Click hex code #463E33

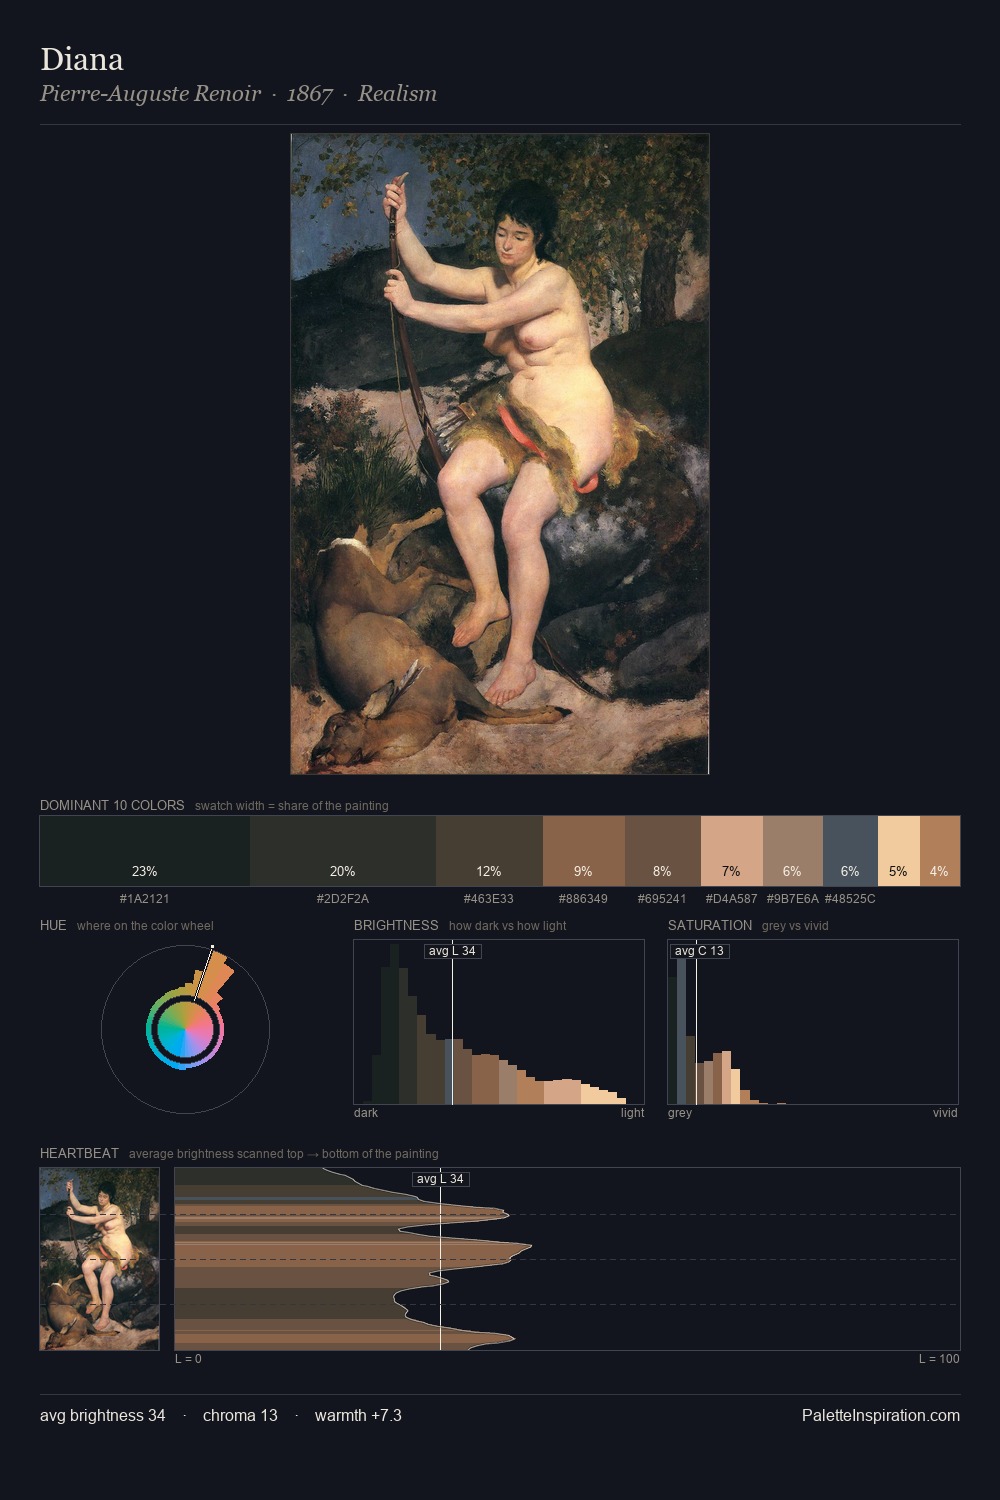[x=489, y=899]
